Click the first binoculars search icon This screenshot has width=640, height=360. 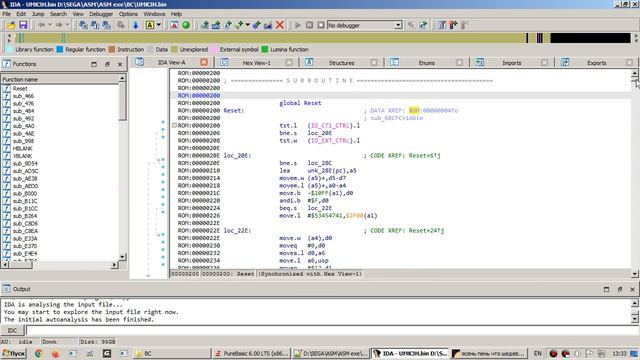click(83, 25)
